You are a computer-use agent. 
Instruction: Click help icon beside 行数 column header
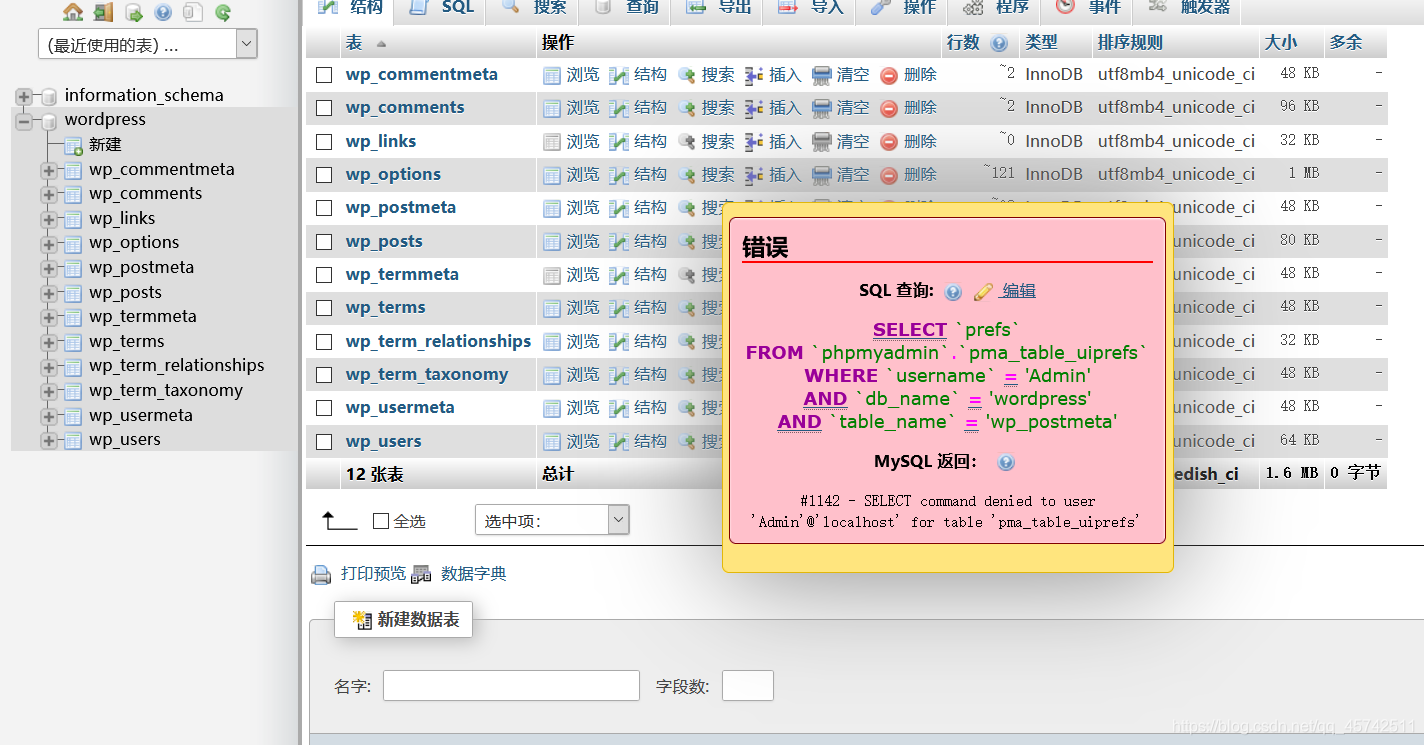point(999,43)
